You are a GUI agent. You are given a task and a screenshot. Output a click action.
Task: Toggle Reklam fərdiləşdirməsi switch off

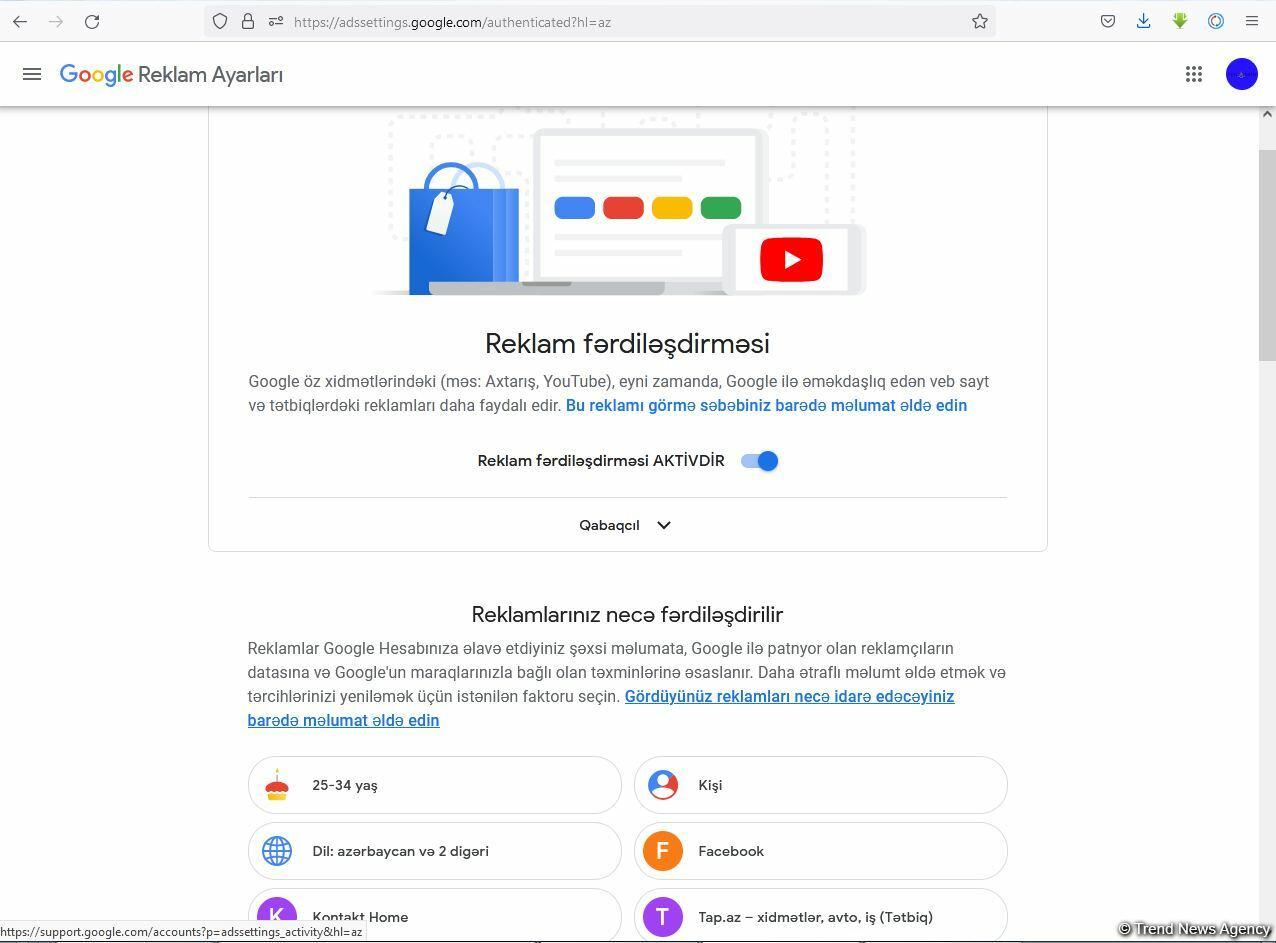760,461
